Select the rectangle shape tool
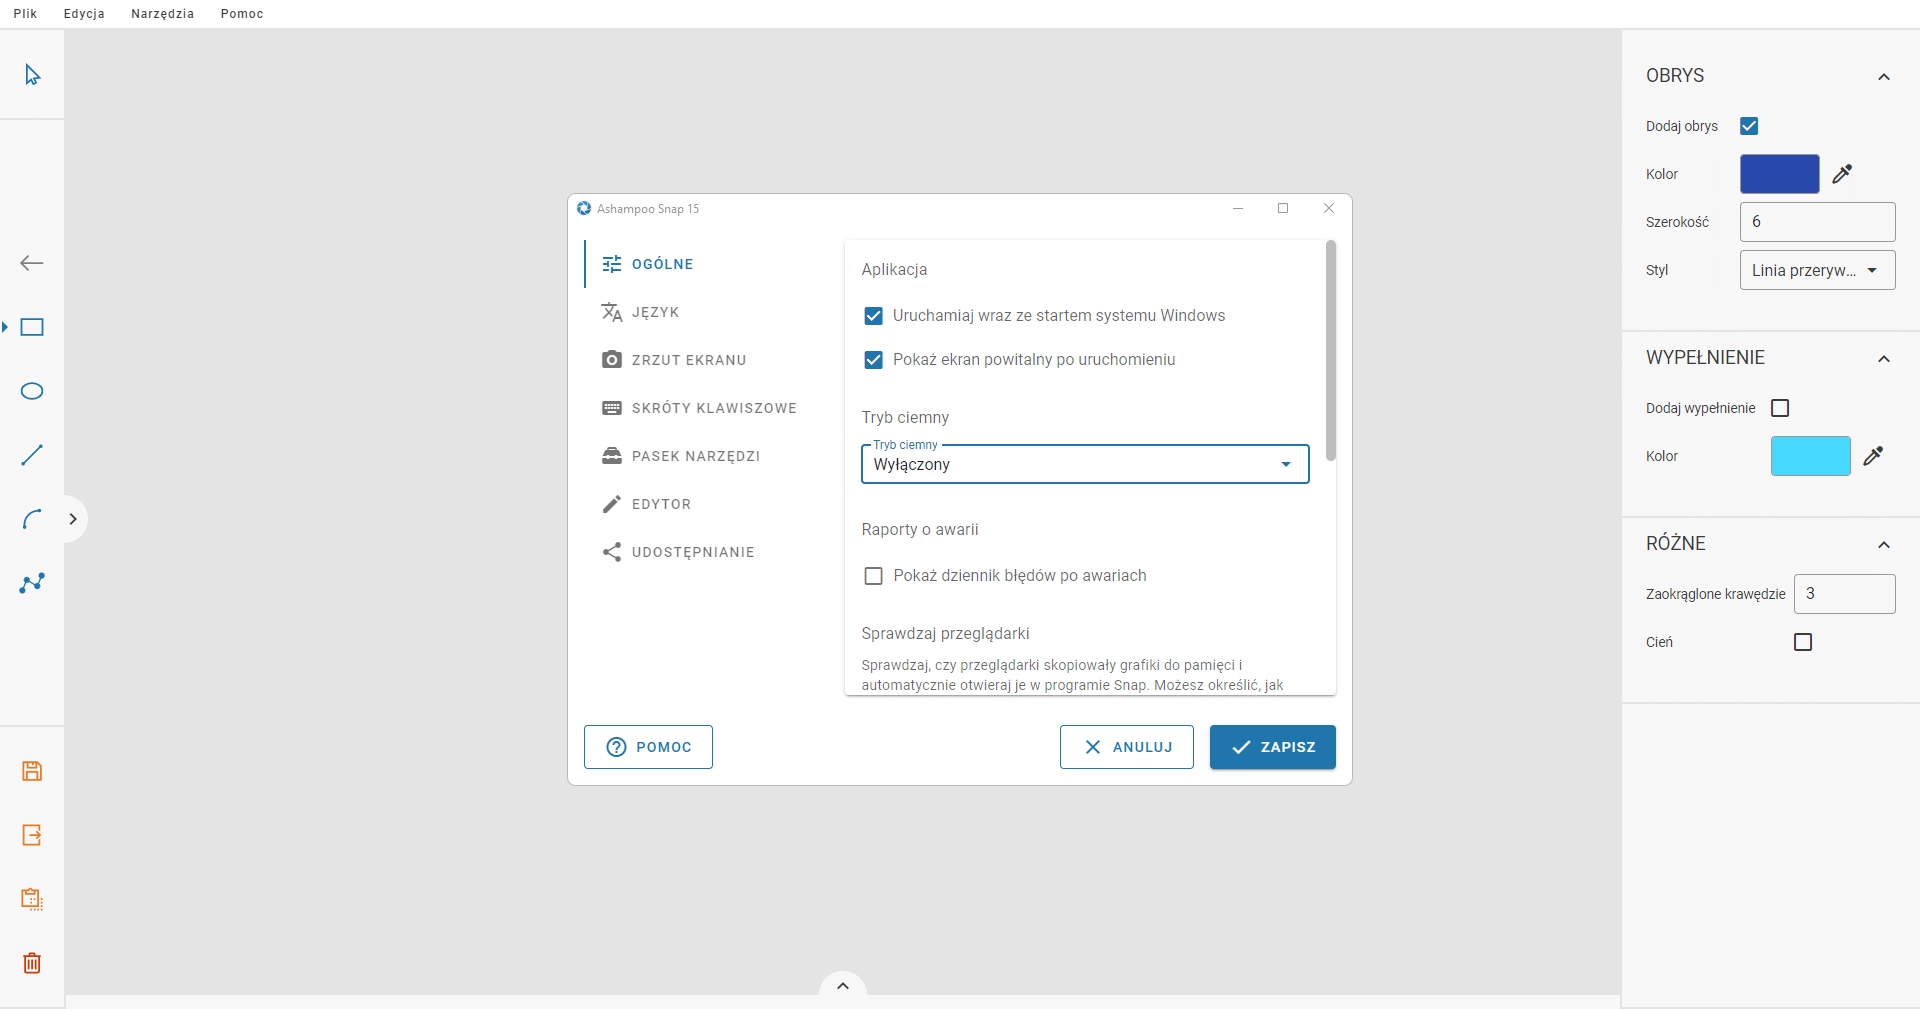 pos(32,327)
